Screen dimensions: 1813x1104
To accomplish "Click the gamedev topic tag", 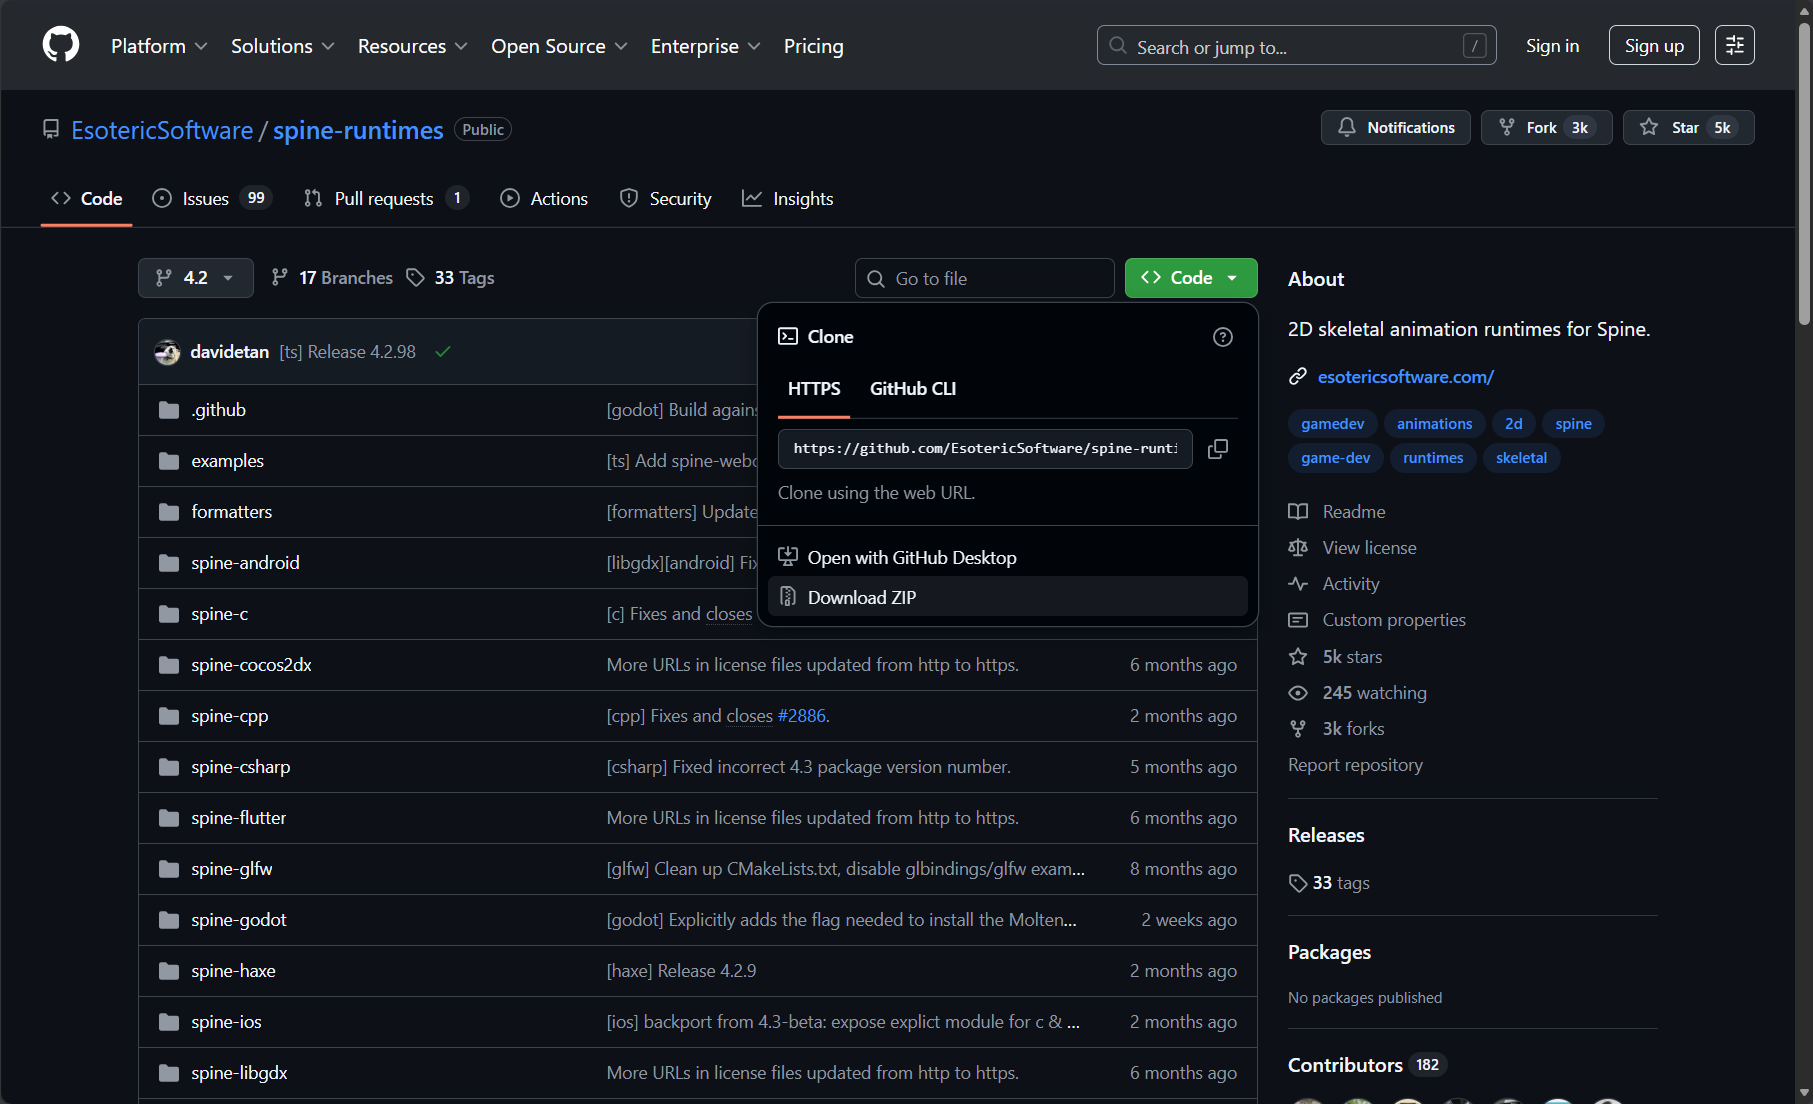I will pyautogui.click(x=1332, y=424).
